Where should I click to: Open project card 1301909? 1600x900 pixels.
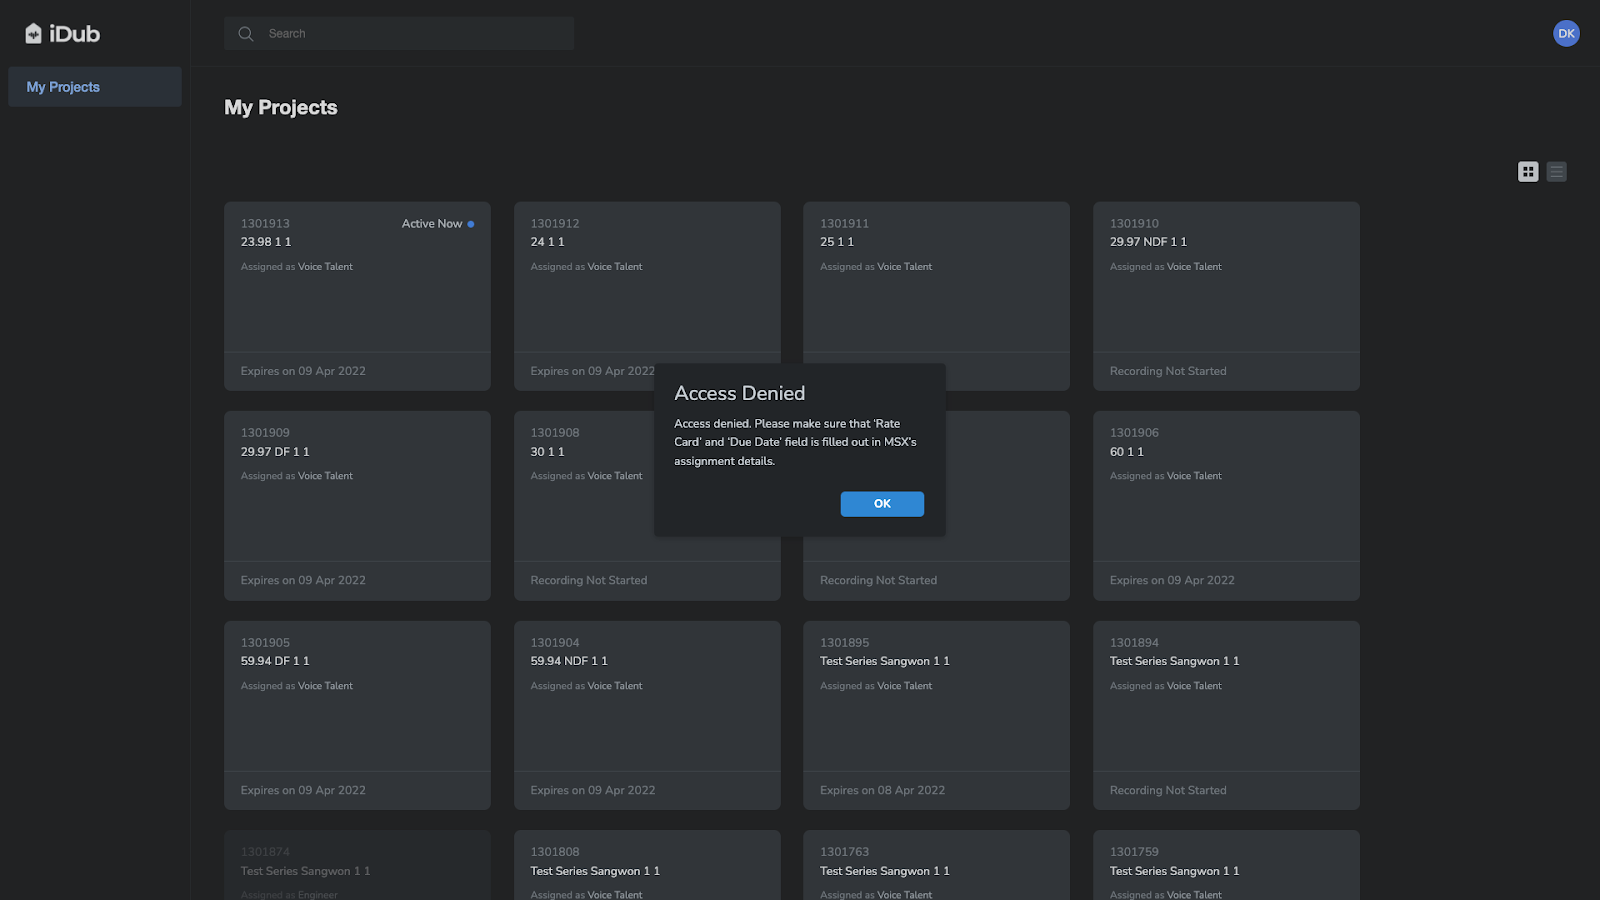pyautogui.click(x=357, y=506)
